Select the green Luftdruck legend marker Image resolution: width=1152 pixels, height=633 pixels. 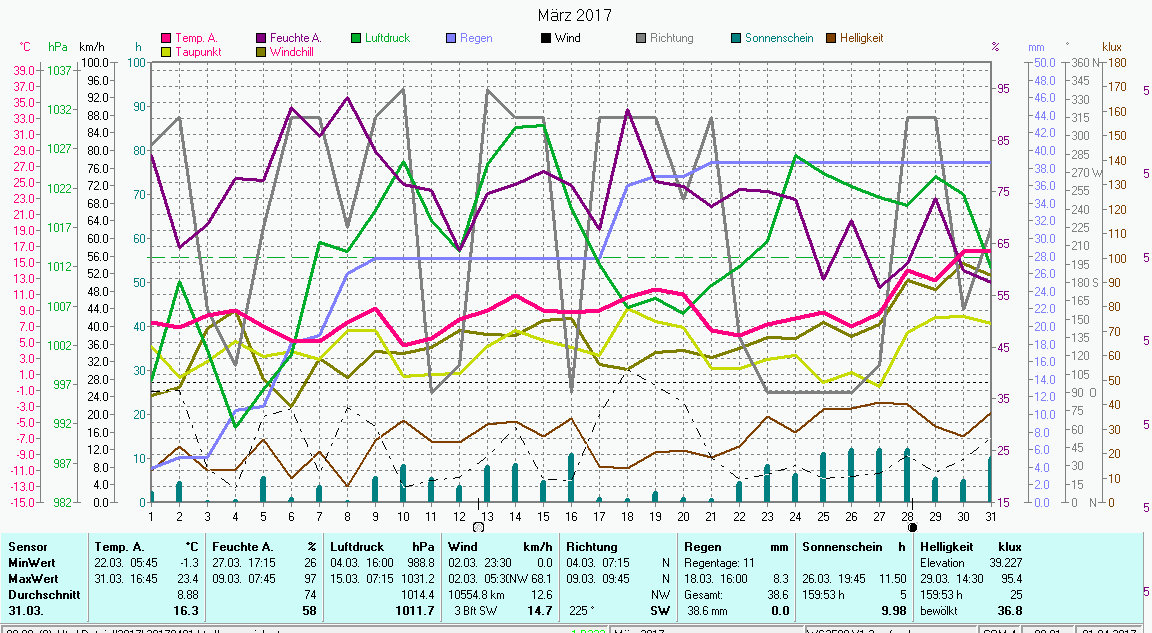tap(356, 38)
